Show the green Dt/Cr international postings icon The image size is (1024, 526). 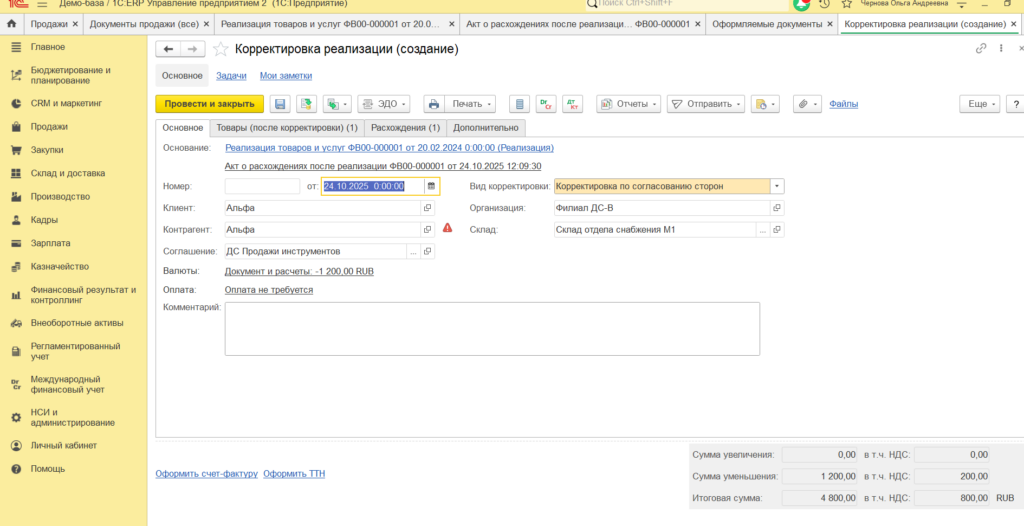[x=545, y=104]
